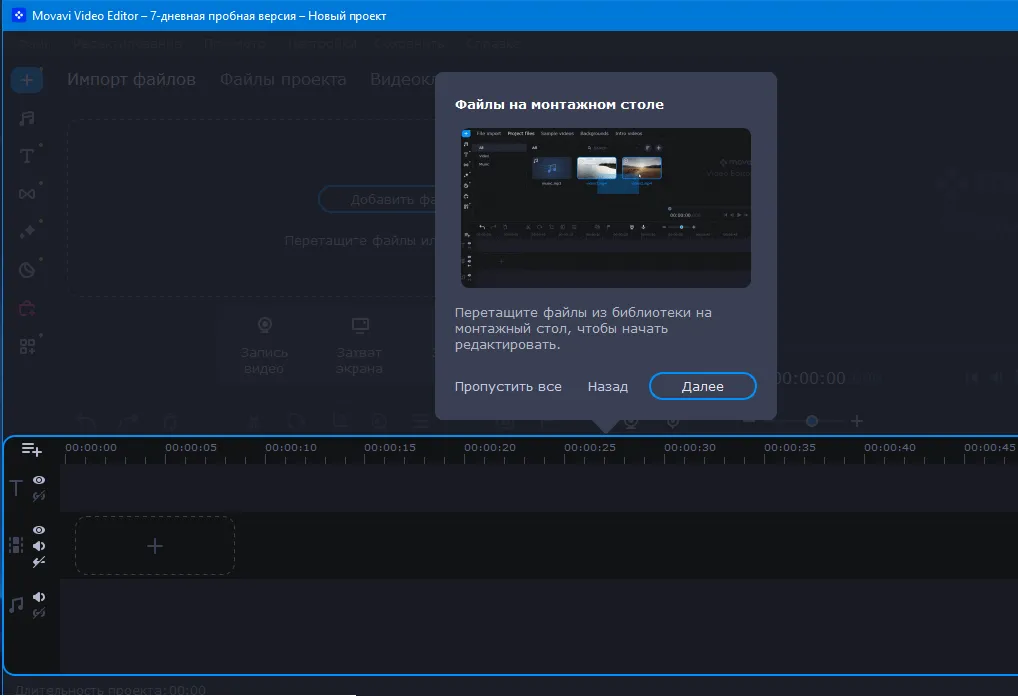Select the Add track icon on timeline
The image size is (1018, 696).
(x=30, y=450)
